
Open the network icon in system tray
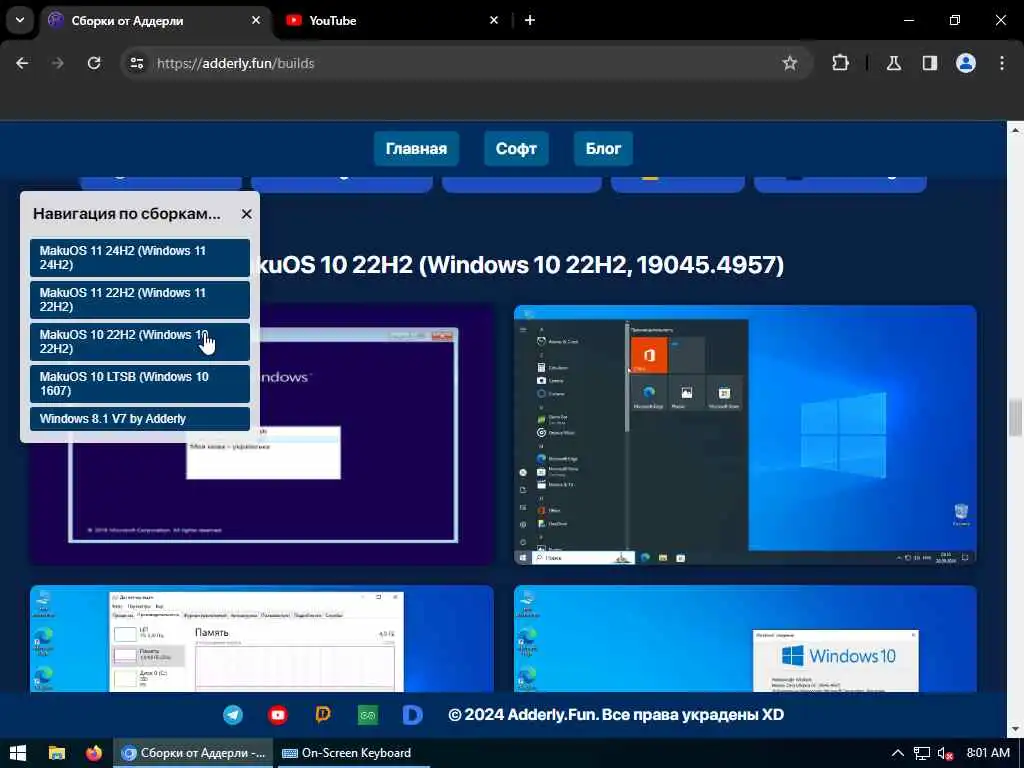pos(921,753)
